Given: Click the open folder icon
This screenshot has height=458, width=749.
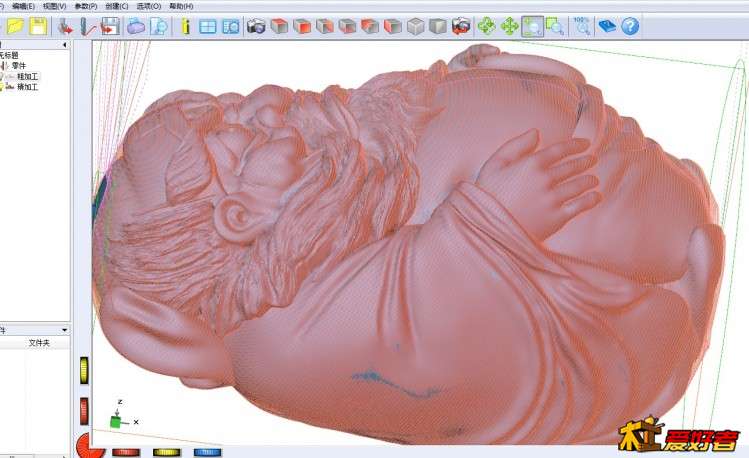Looking at the screenshot, I should click(x=14, y=27).
